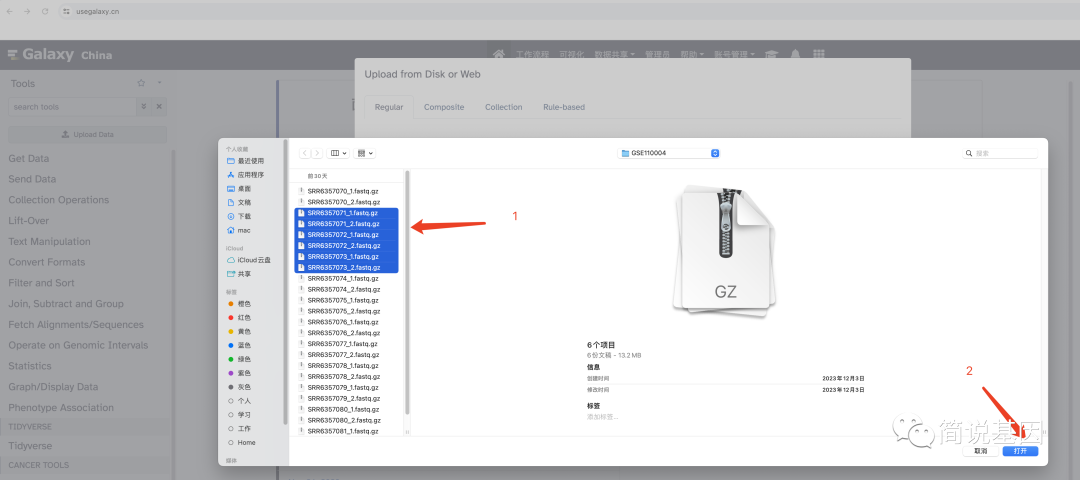Filter by the green (绿色) tag
Screen dimensions: 1080x480
(x=240, y=359)
